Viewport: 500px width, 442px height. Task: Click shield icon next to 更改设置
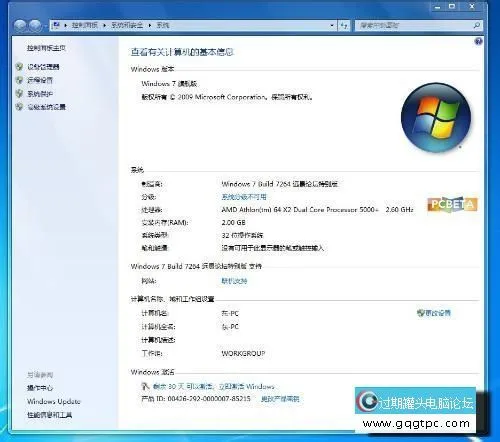pos(420,313)
